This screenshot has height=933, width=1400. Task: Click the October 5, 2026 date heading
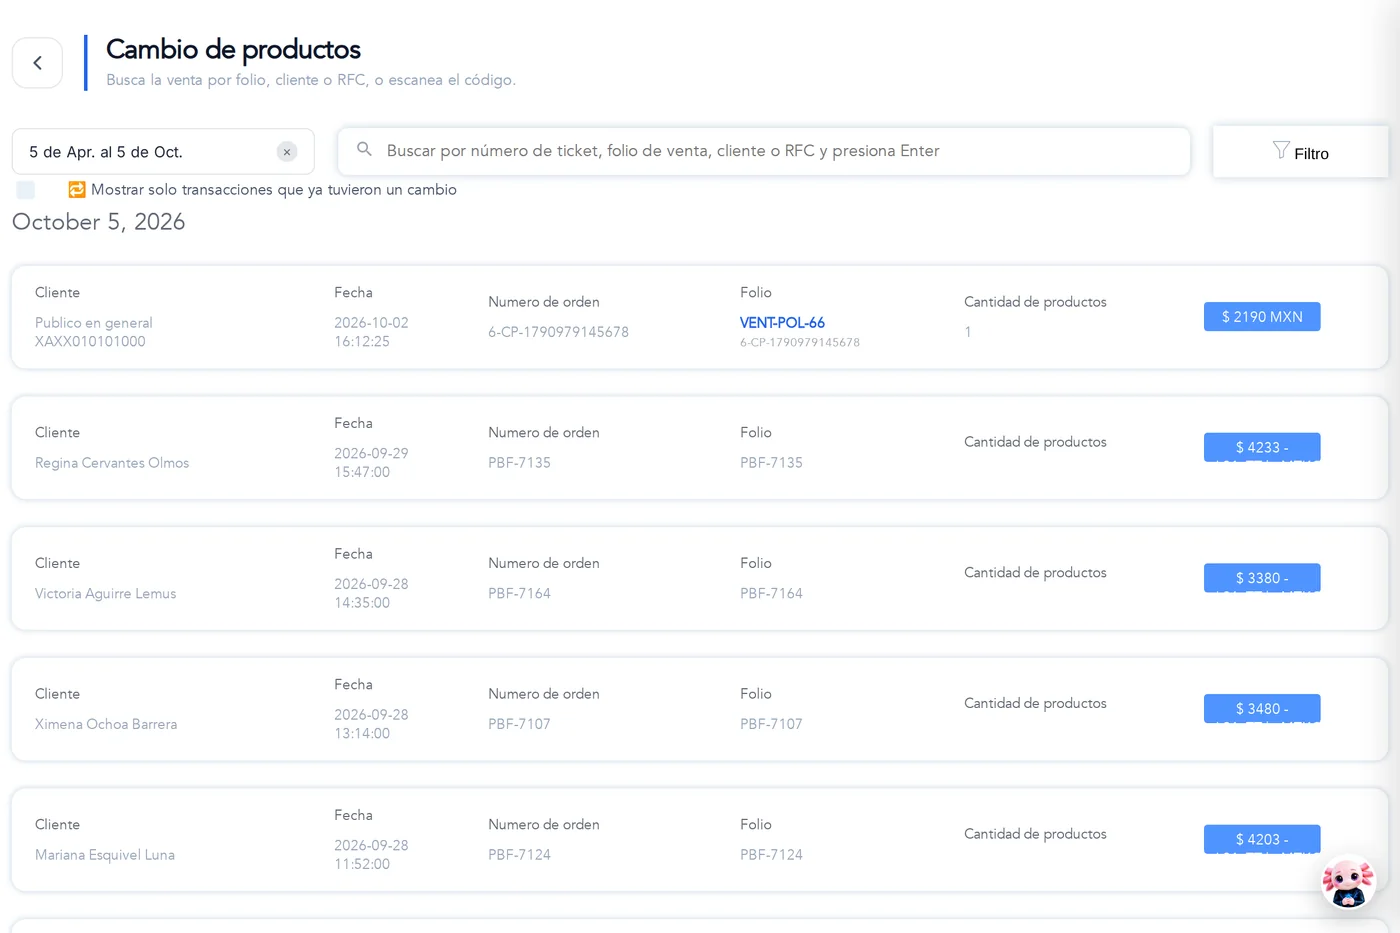tap(99, 222)
